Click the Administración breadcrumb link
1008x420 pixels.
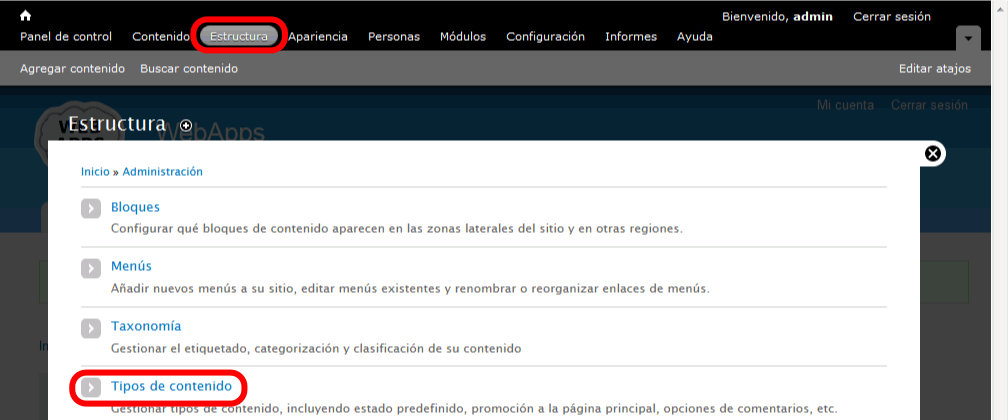point(163,172)
